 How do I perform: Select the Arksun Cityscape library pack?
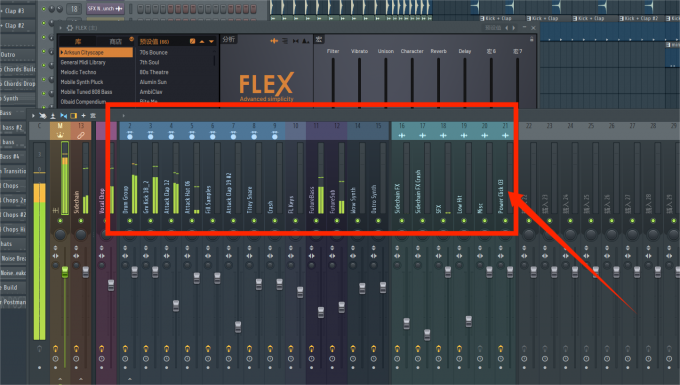[x=96, y=52]
